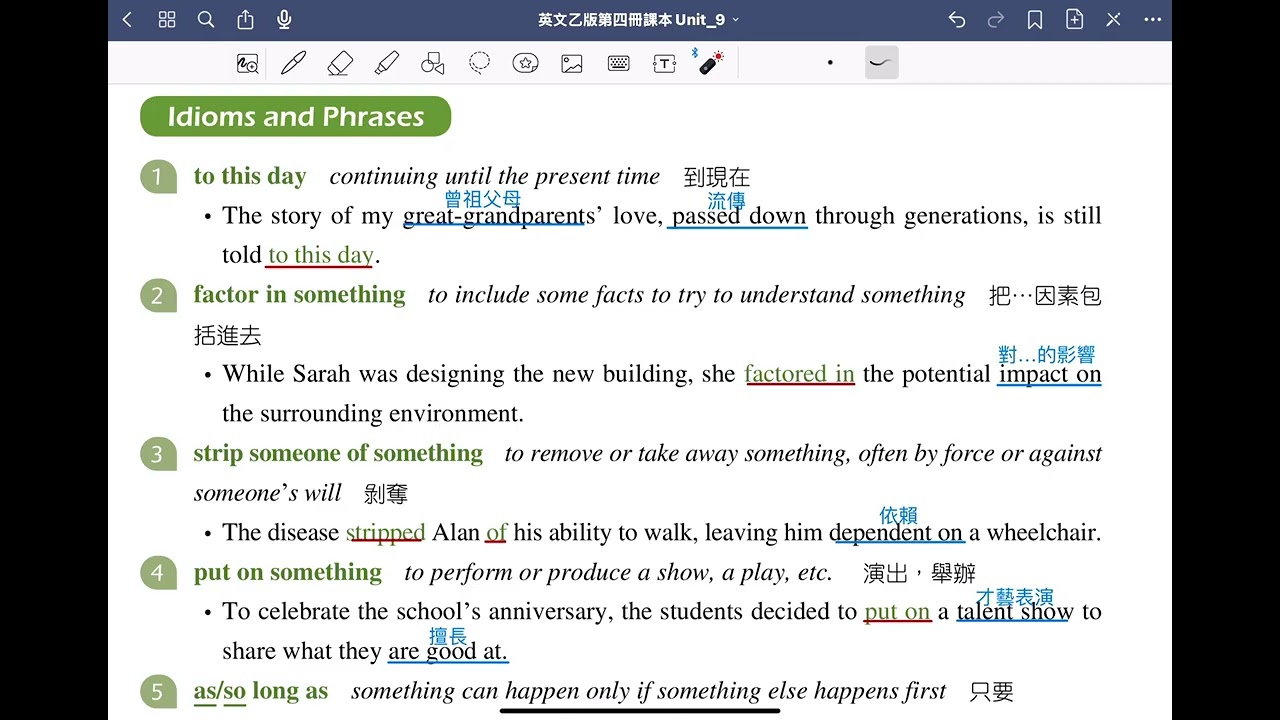Tap number 3 bullet circle
The width and height of the screenshot is (1280, 720).
[158, 454]
